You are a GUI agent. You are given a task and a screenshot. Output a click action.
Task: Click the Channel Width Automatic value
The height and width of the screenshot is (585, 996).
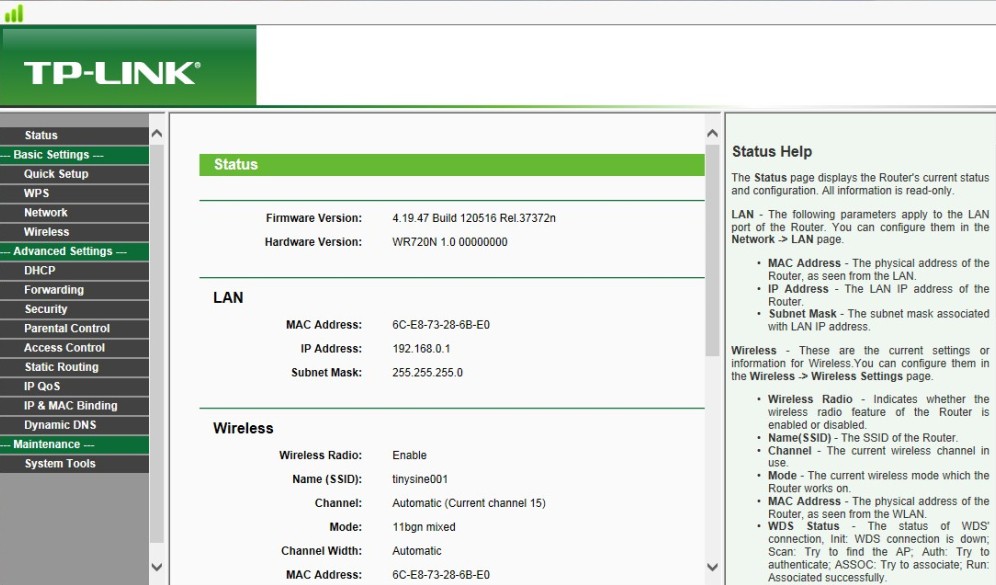pos(417,551)
